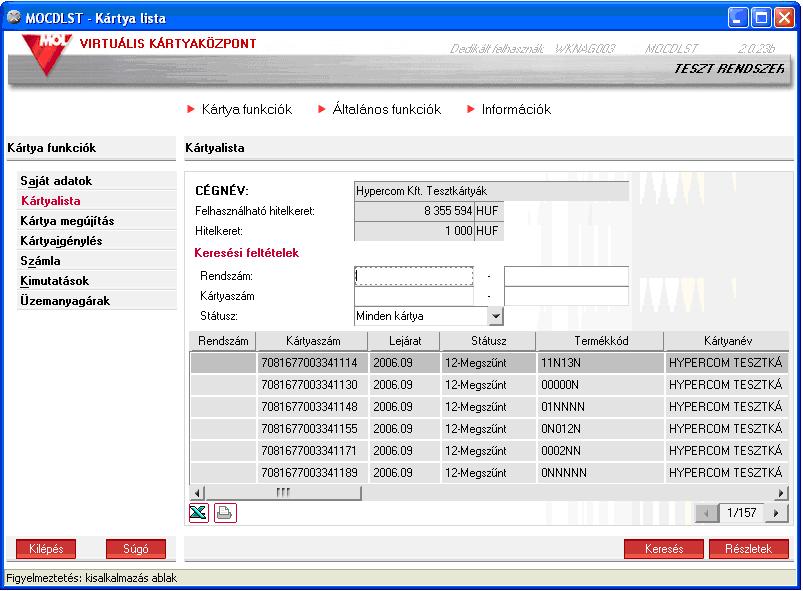
Task: Focus the first Rendszám input field
Action: pyautogui.click(x=414, y=276)
